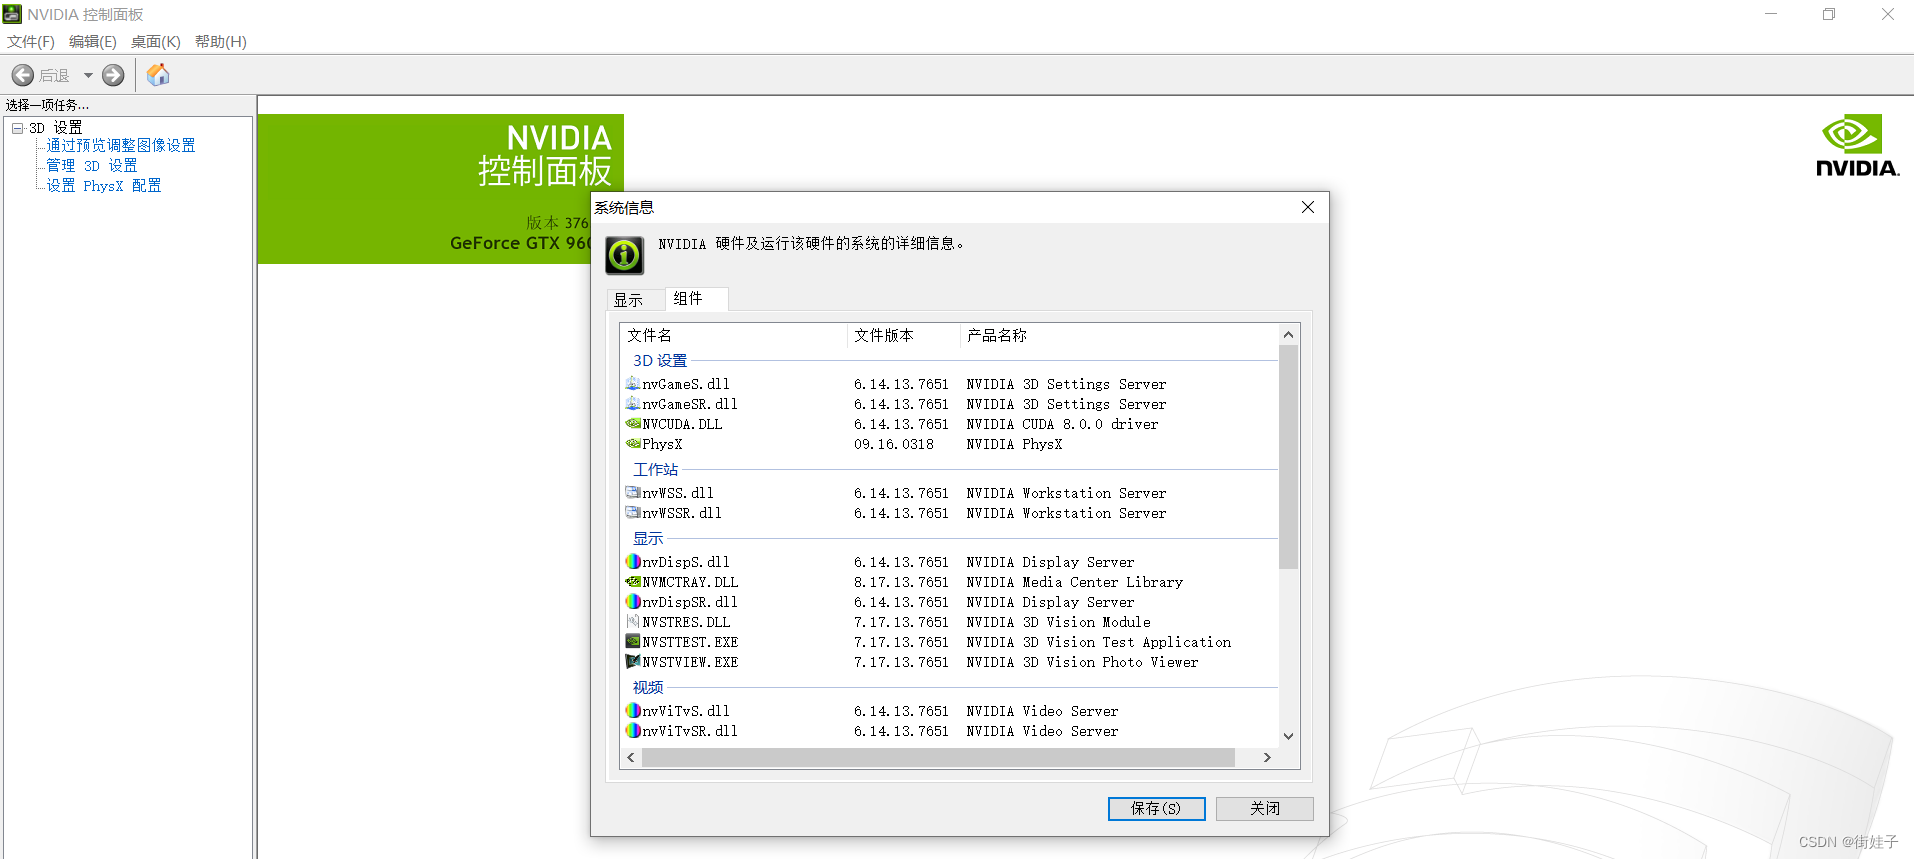Click nvDispSR.dll color icon

click(x=633, y=602)
